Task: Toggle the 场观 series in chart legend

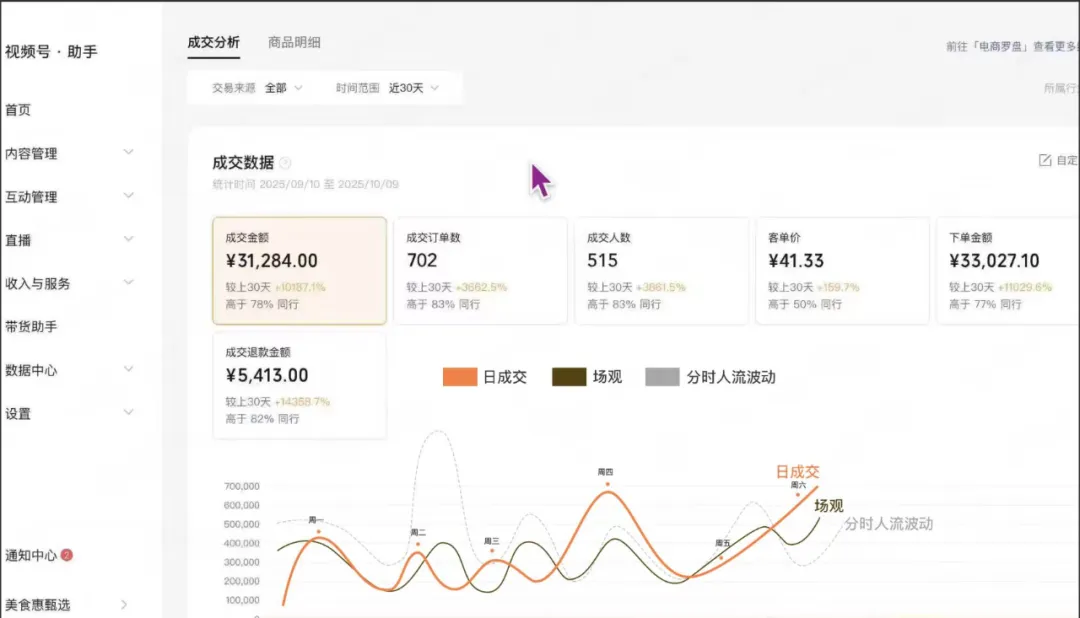Action: point(585,377)
